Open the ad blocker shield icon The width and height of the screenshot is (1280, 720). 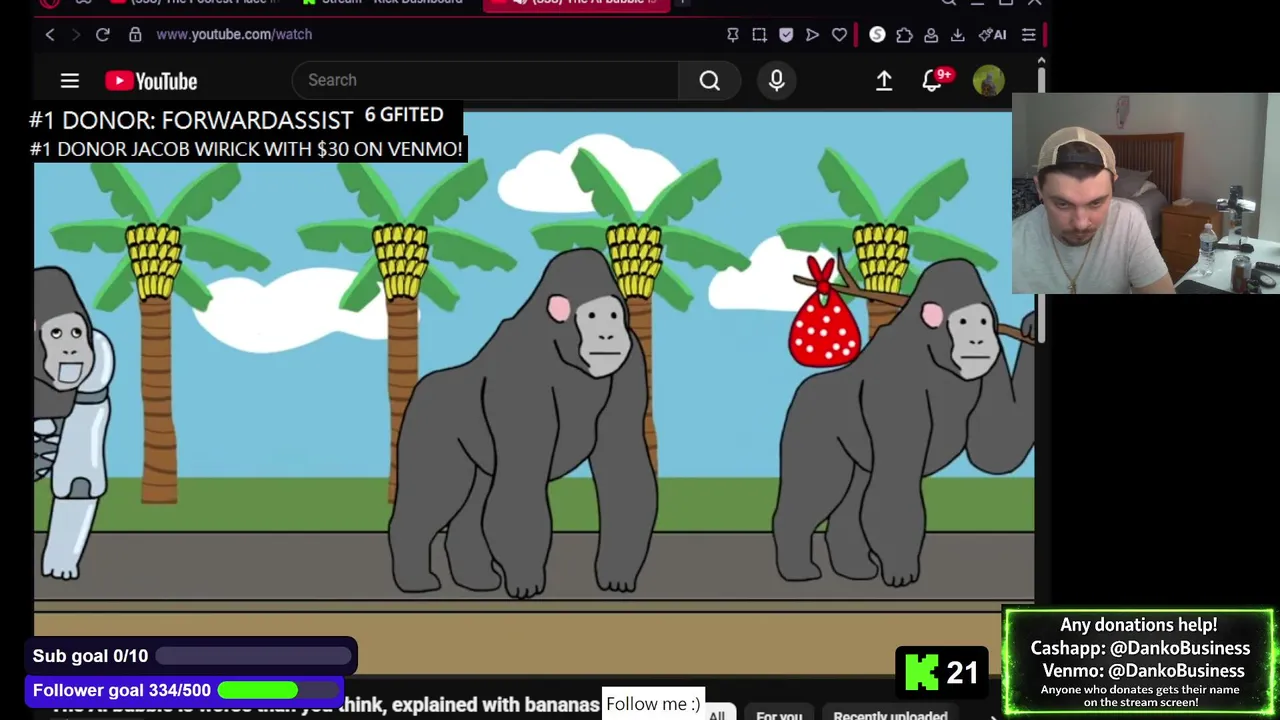[786, 35]
